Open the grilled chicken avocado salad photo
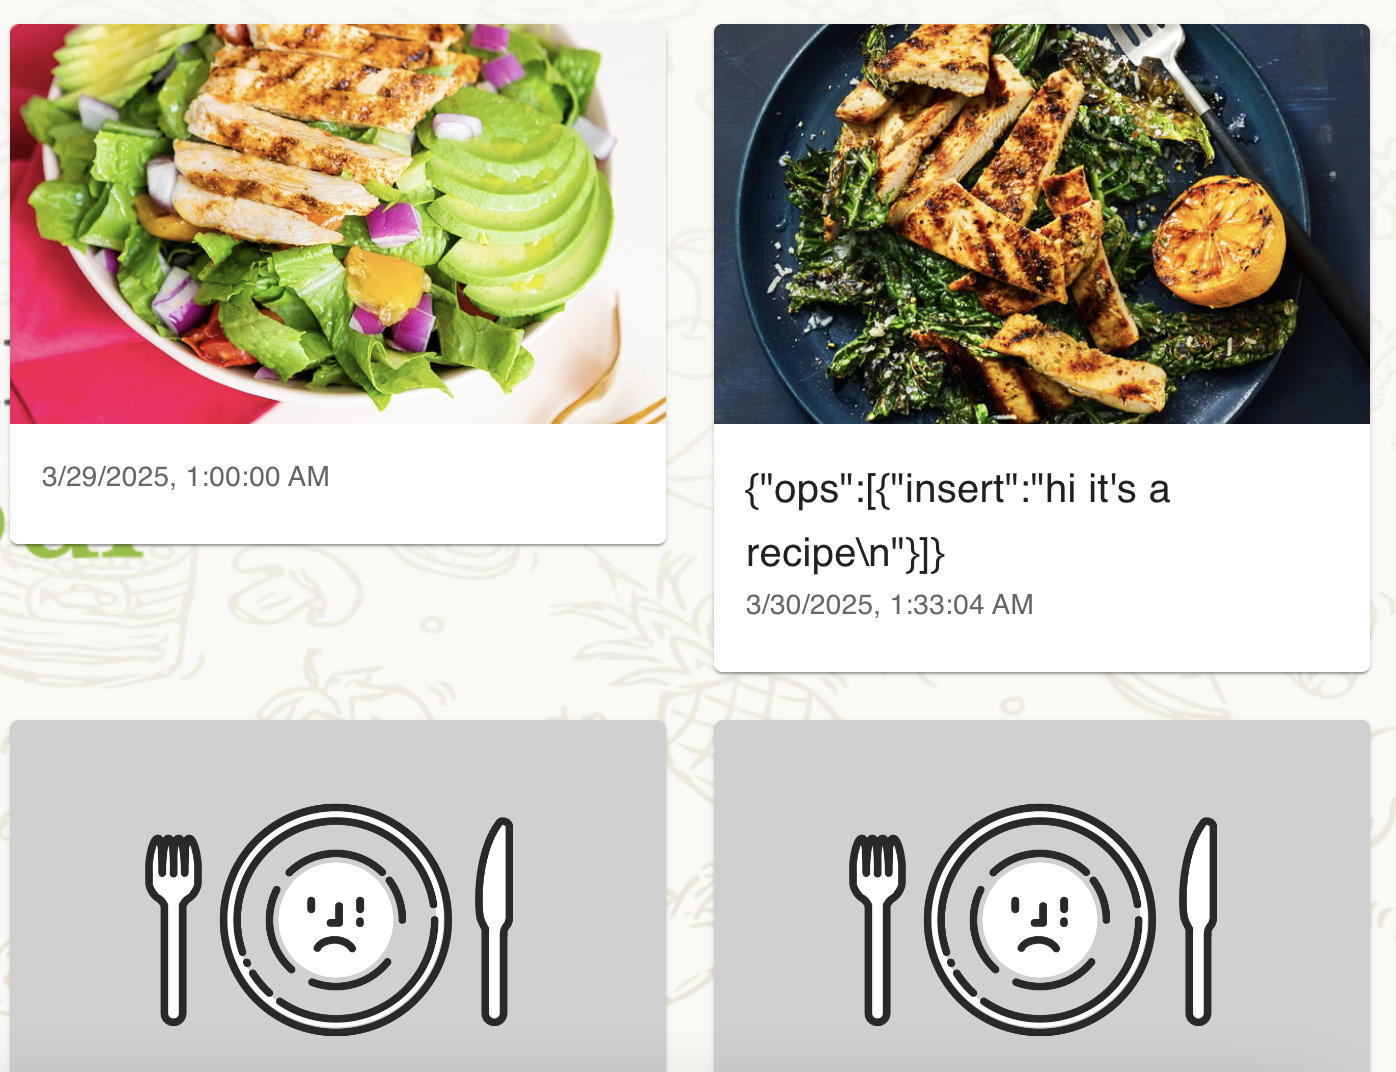The width and height of the screenshot is (1396, 1072). [x=338, y=224]
